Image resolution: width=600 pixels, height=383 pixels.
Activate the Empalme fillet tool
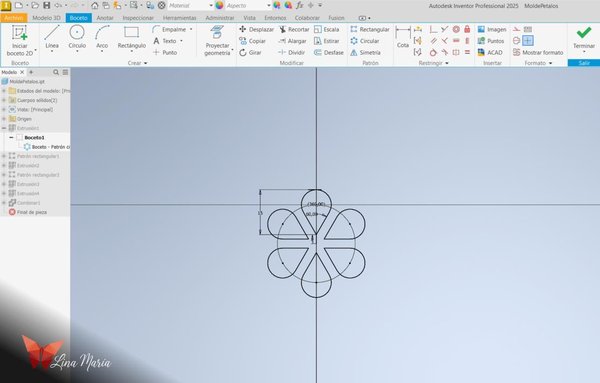[169, 29]
